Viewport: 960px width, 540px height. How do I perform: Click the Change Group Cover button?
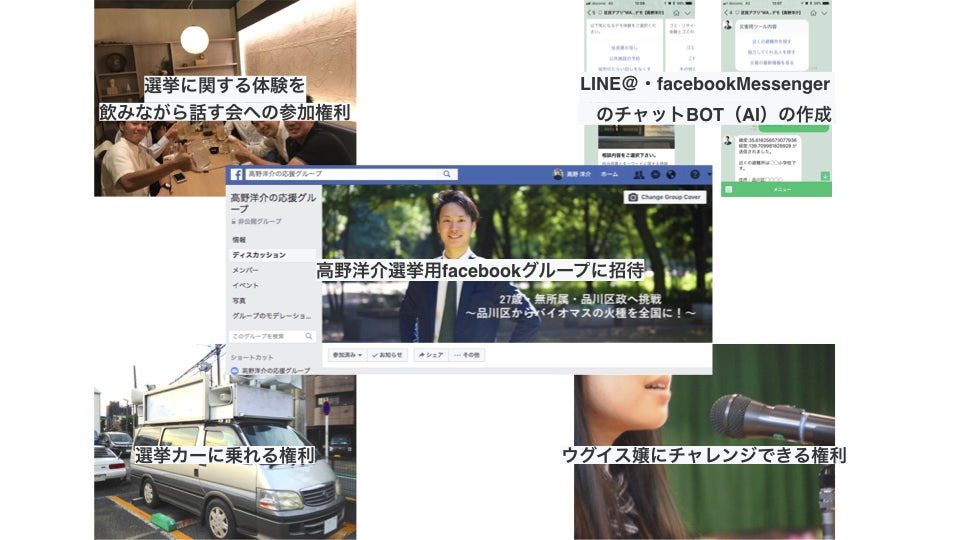click(x=665, y=198)
